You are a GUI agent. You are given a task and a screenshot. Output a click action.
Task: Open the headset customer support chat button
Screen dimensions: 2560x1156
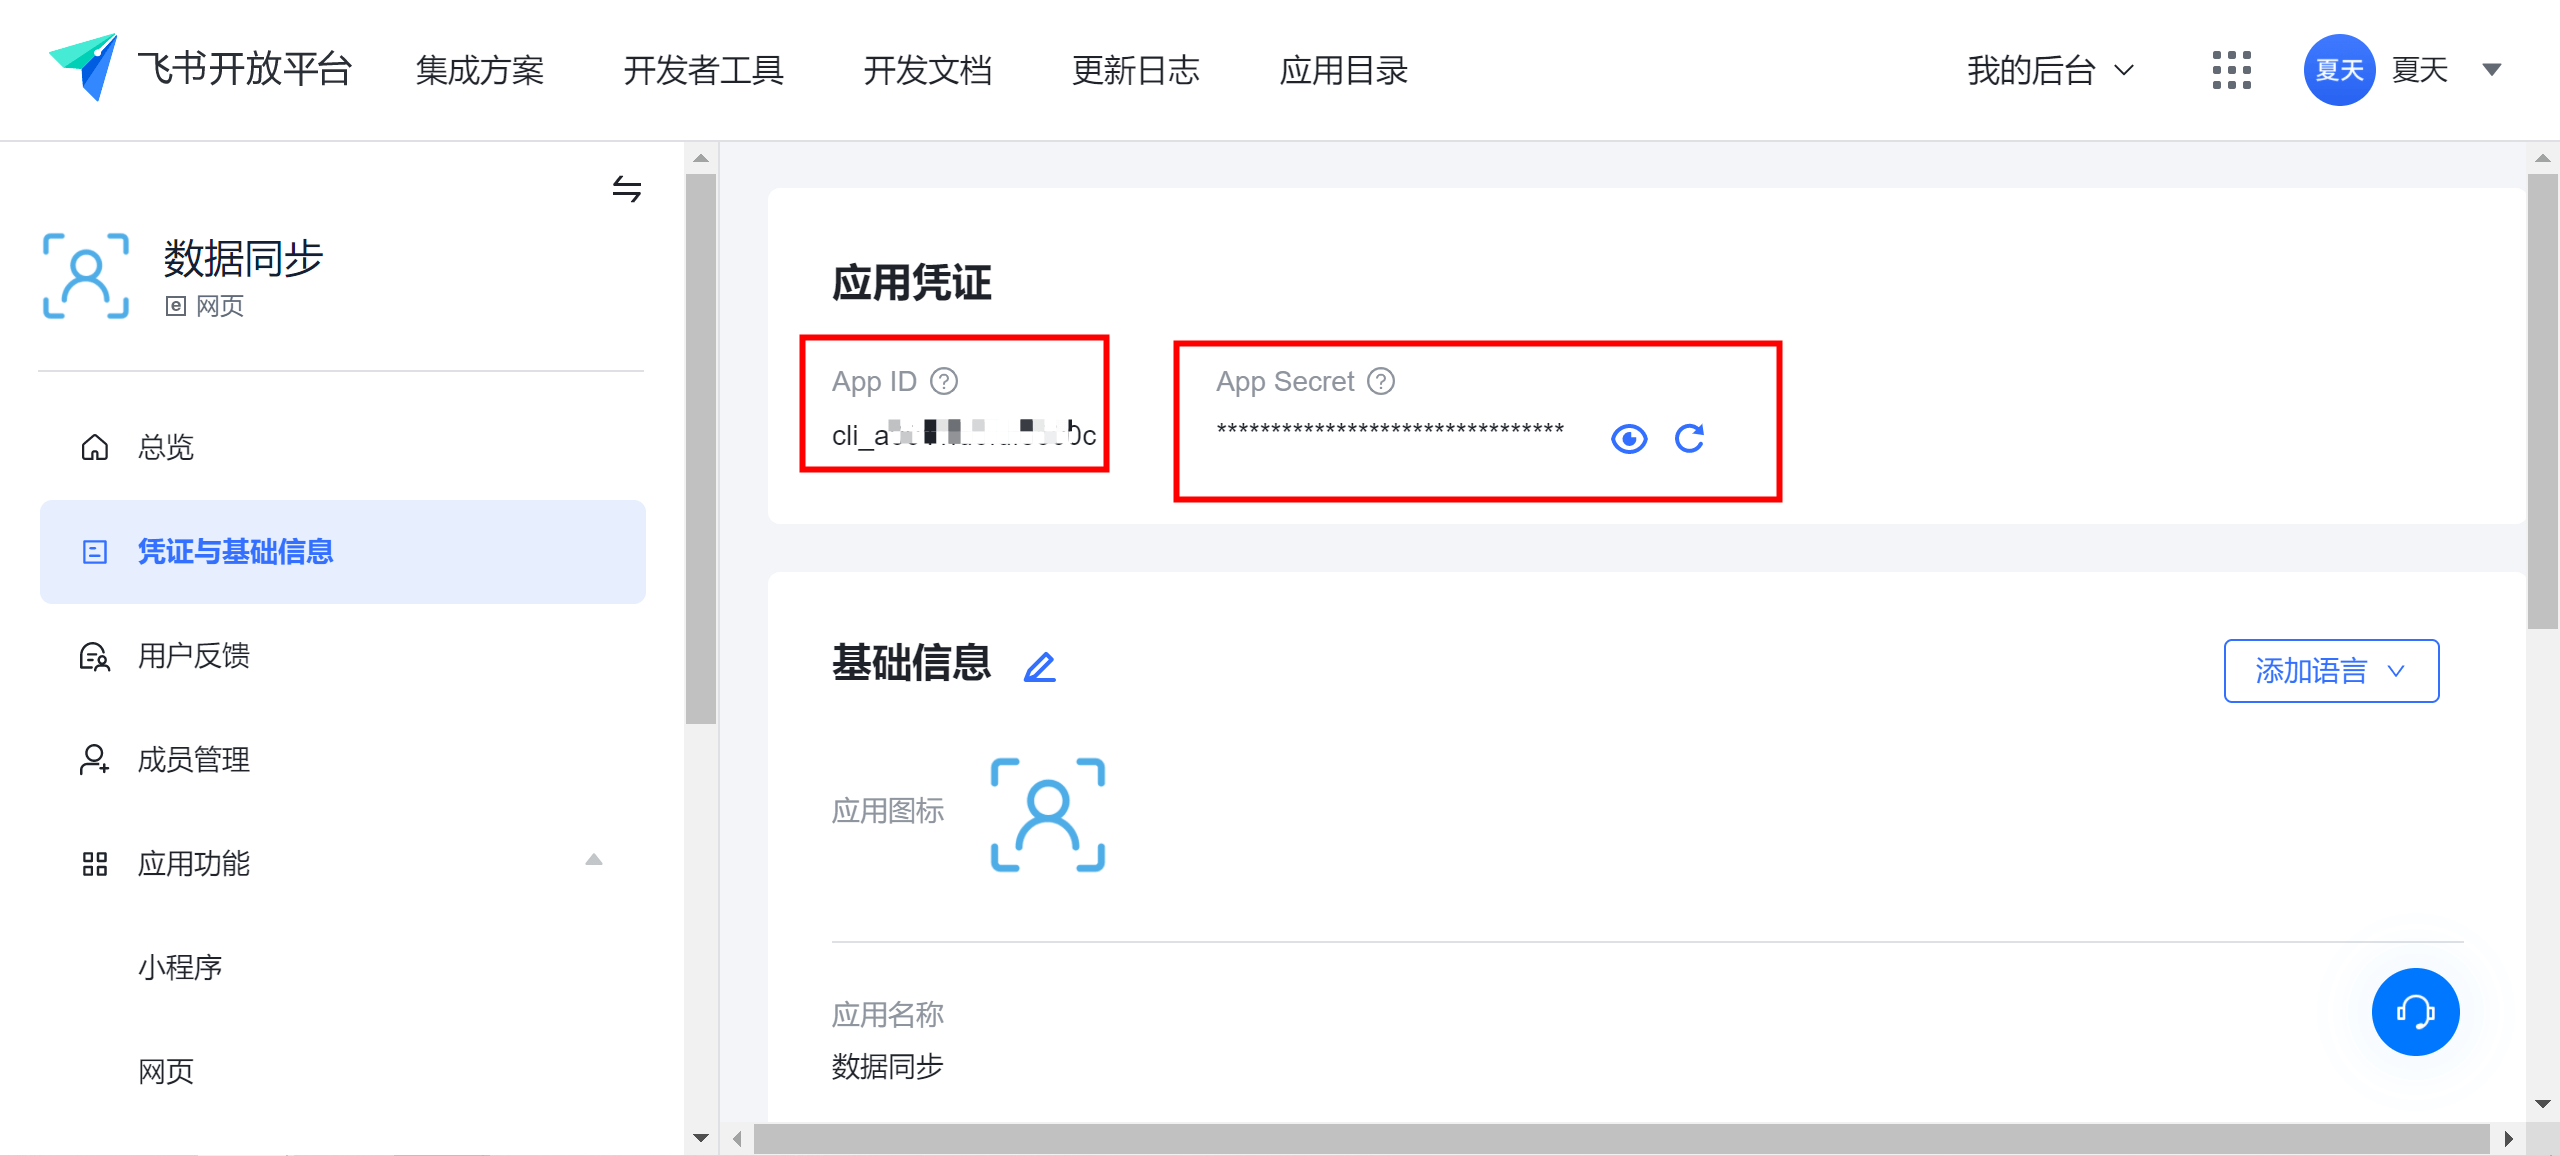[x=2415, y=1011]
